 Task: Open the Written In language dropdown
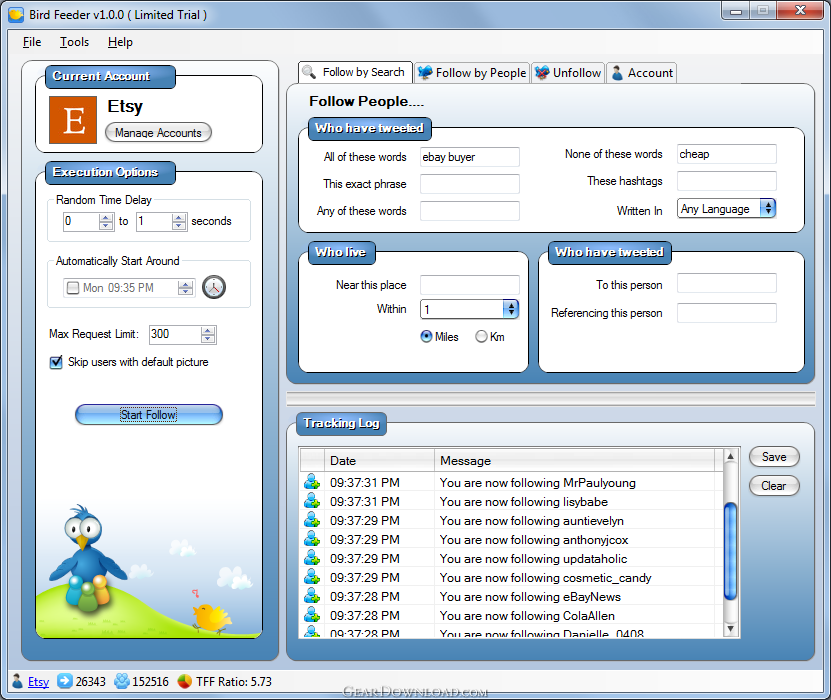click(x=767, y=208)
